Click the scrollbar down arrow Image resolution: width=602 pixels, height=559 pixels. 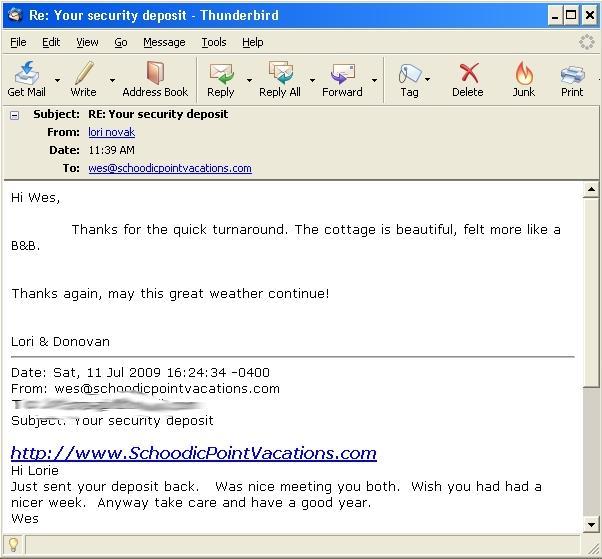tap(591, 524)
